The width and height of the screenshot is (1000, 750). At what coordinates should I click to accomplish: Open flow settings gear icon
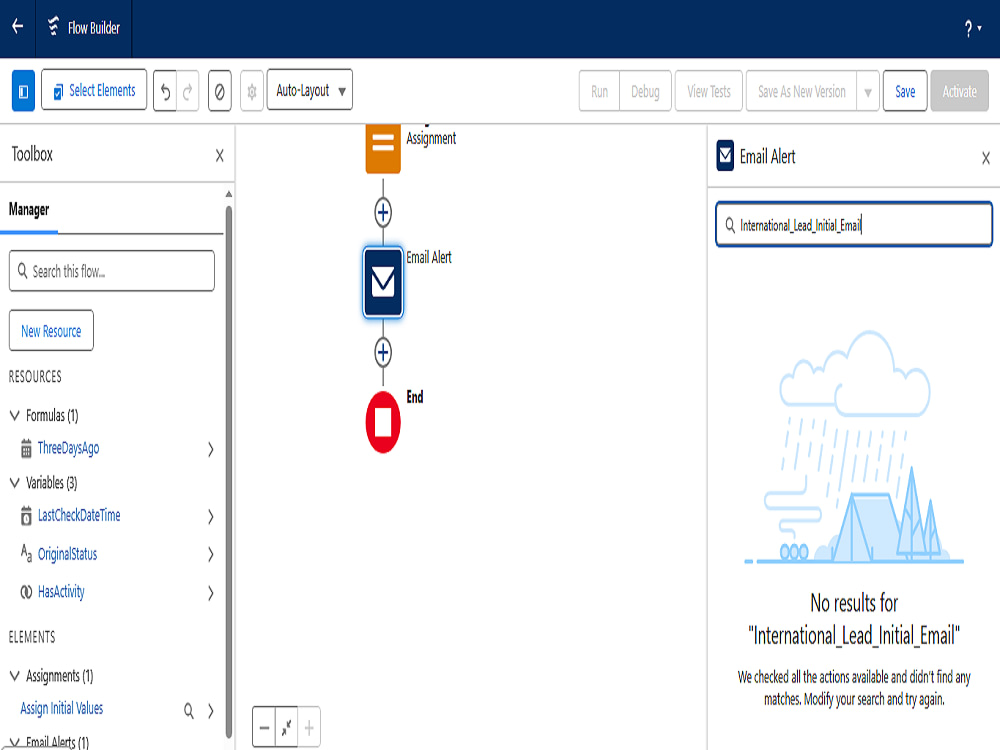tap(252, 91)
